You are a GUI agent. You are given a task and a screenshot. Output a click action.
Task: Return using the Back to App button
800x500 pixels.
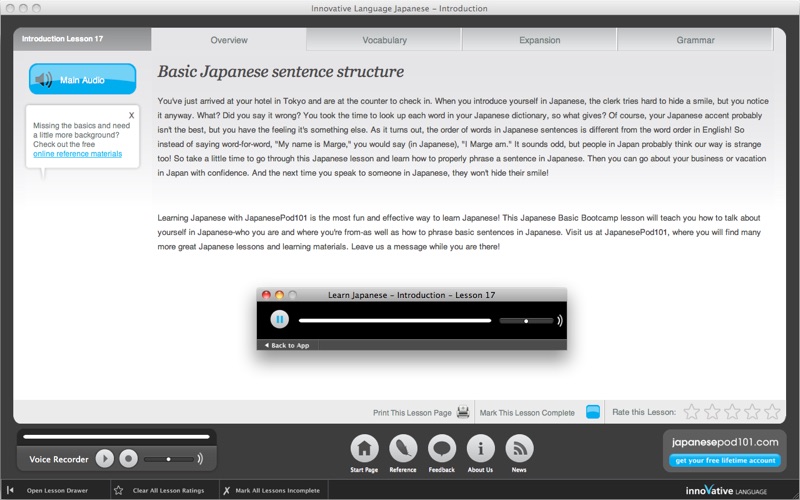287,345
